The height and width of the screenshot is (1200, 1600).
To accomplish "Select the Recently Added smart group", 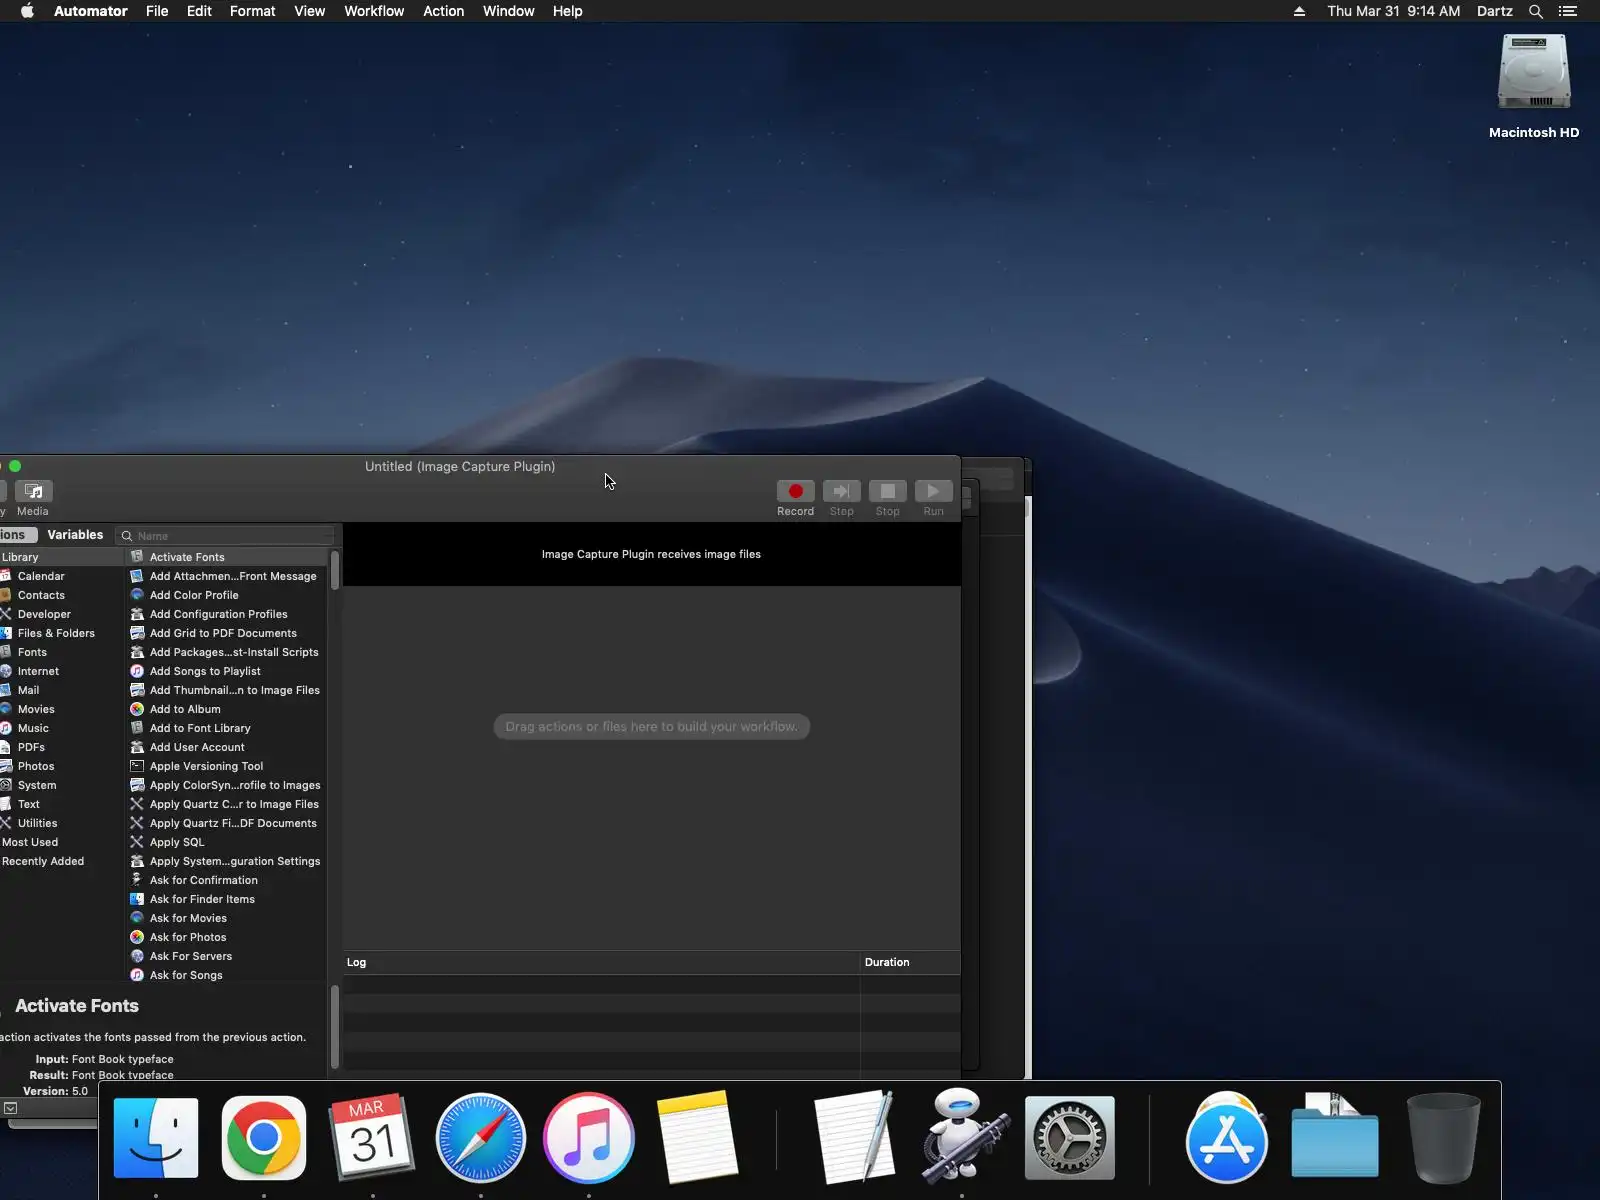I will click(x=62, y=861).
